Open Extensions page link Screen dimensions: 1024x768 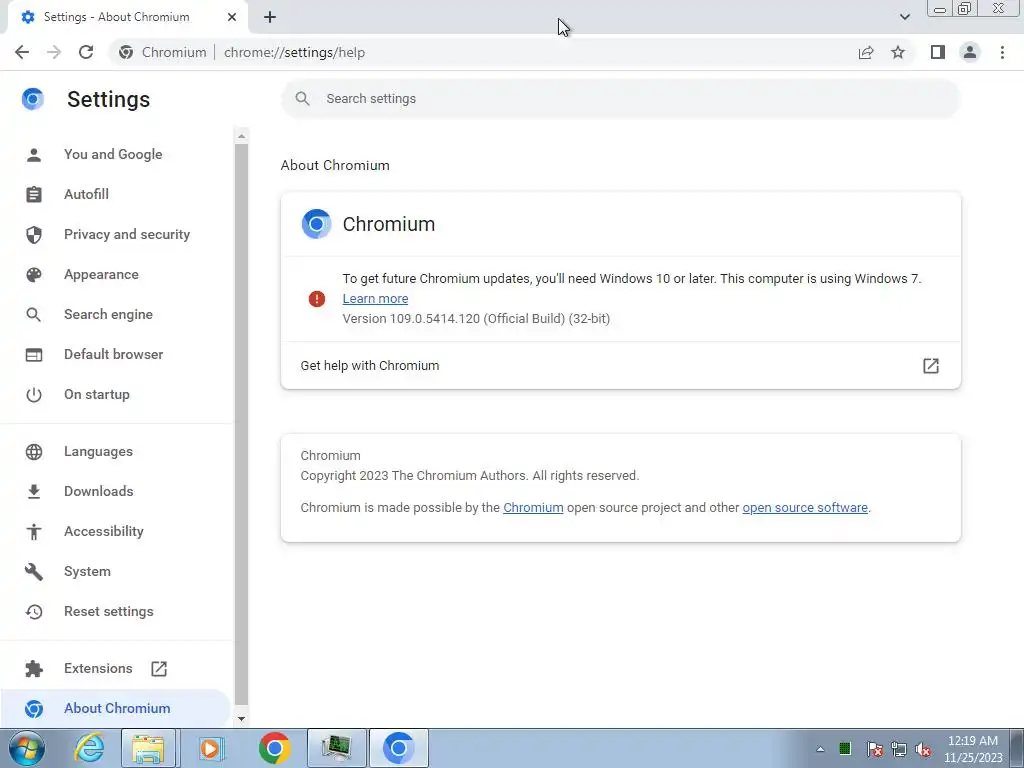tap(98, 668)
